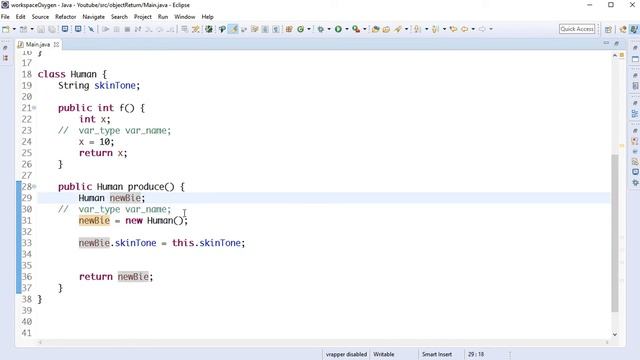Open the Forward history dropdown arrow
The image size is (640, 360).
(491, 29)
